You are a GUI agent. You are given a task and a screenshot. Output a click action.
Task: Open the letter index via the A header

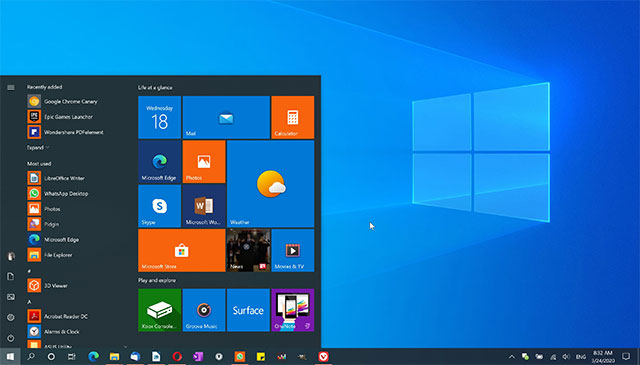pos(29,302)
